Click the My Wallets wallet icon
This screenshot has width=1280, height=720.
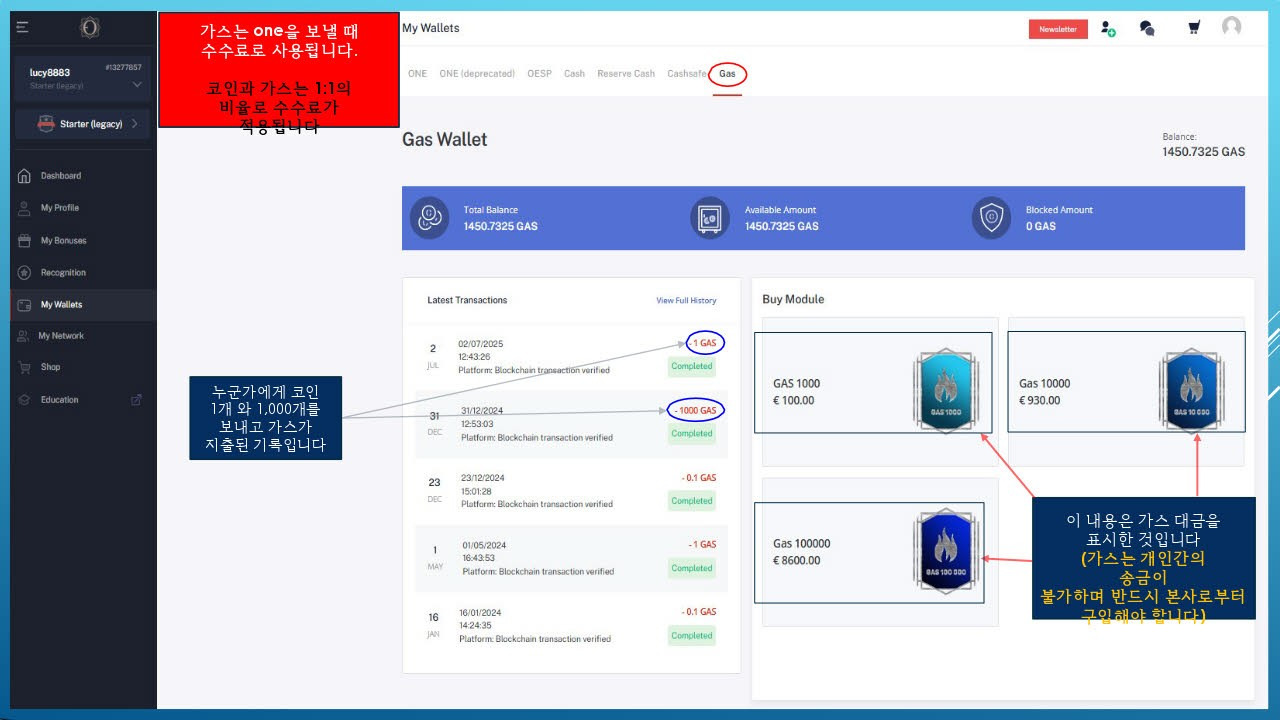coord(25,305)
